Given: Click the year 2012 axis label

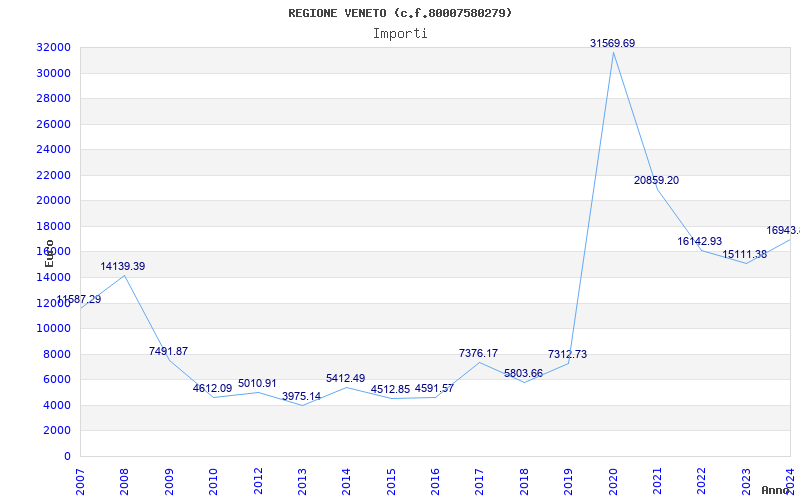Looking at the screenshot, I should [x=258, y=482].
